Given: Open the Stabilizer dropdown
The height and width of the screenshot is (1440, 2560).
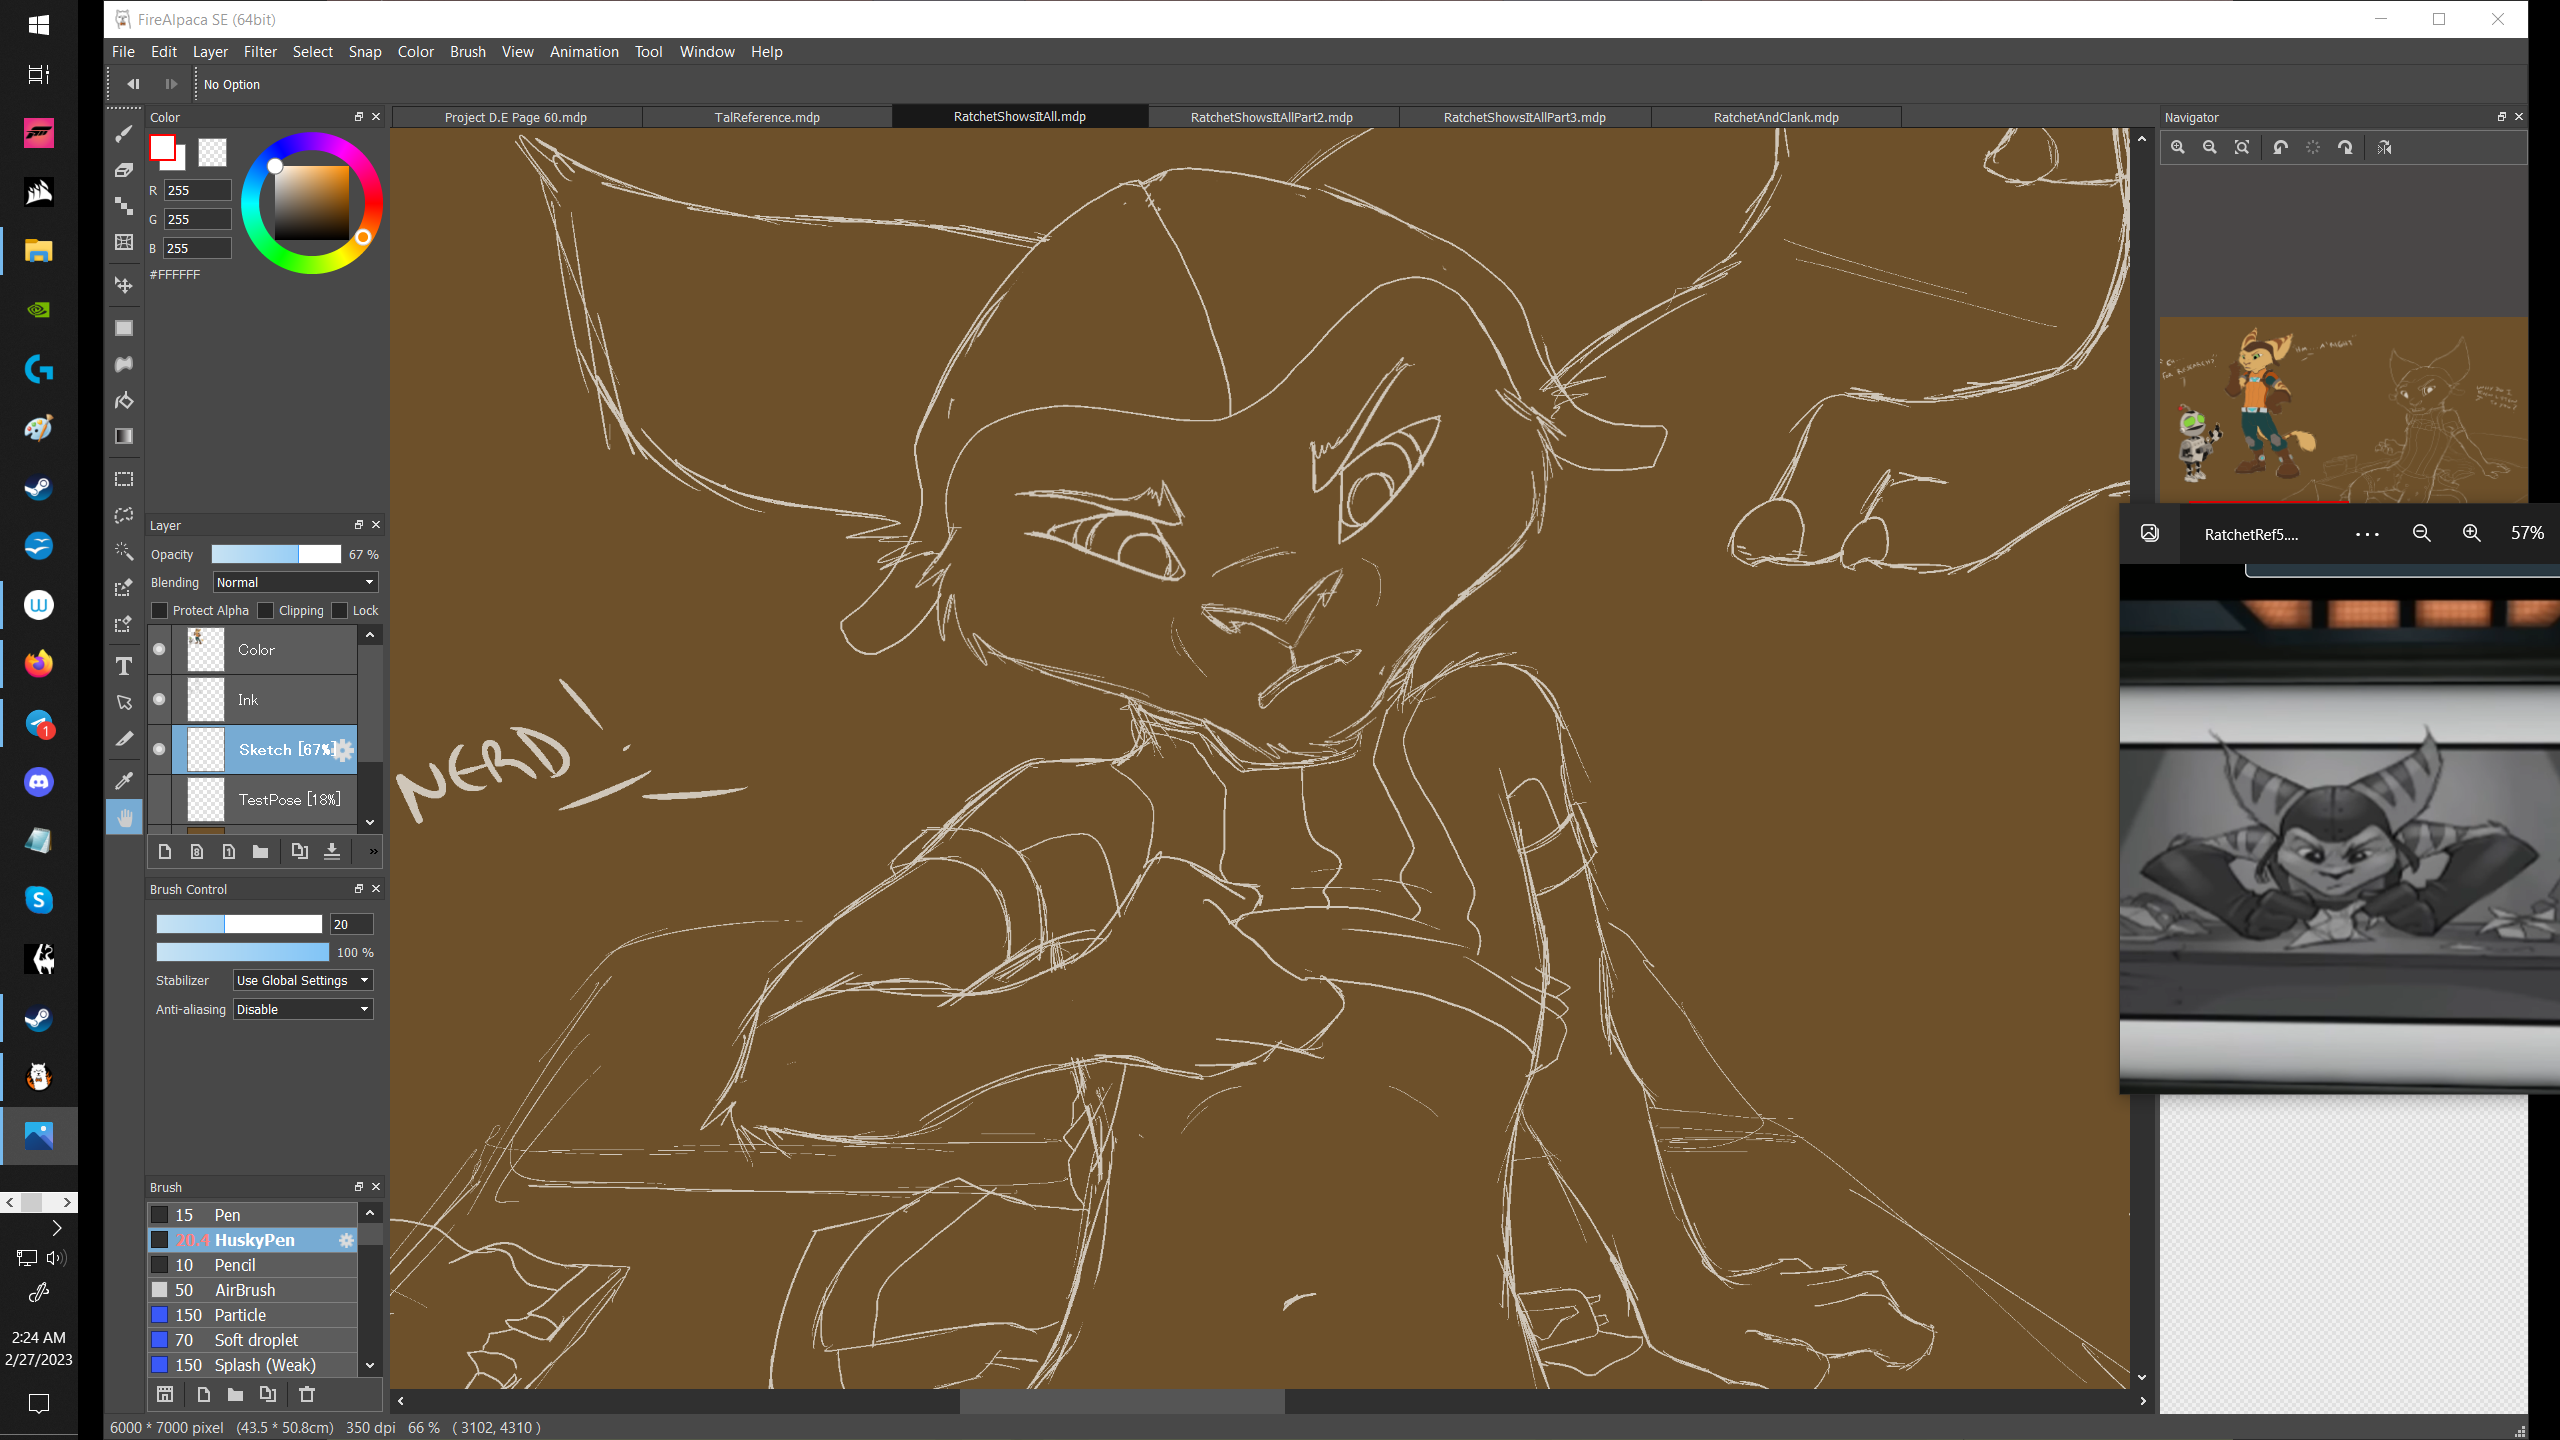Looking at the screenshot, I should click(x=303, y=980).
